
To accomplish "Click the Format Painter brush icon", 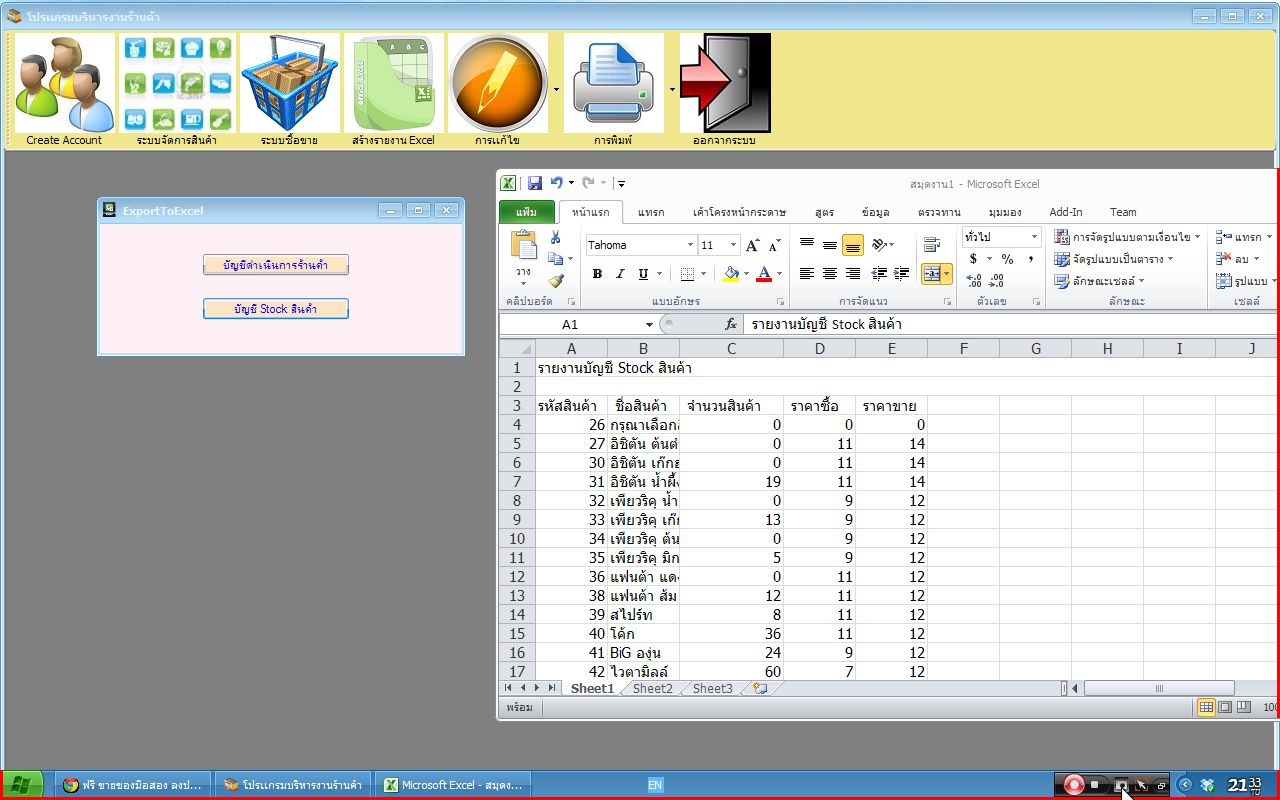I will (555, 281).
